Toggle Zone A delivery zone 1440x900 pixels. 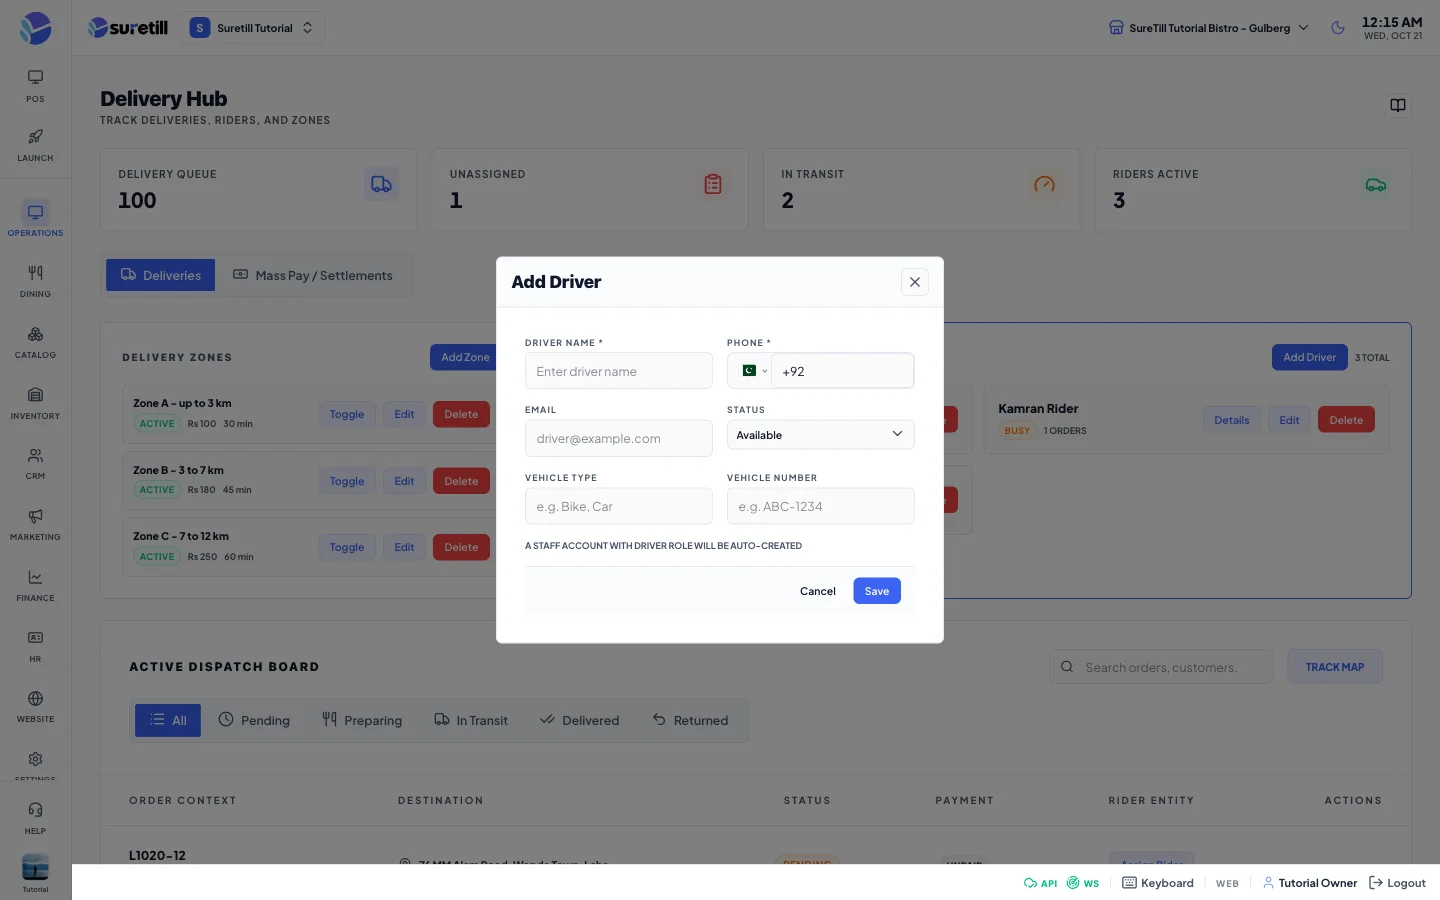point(347,414)
